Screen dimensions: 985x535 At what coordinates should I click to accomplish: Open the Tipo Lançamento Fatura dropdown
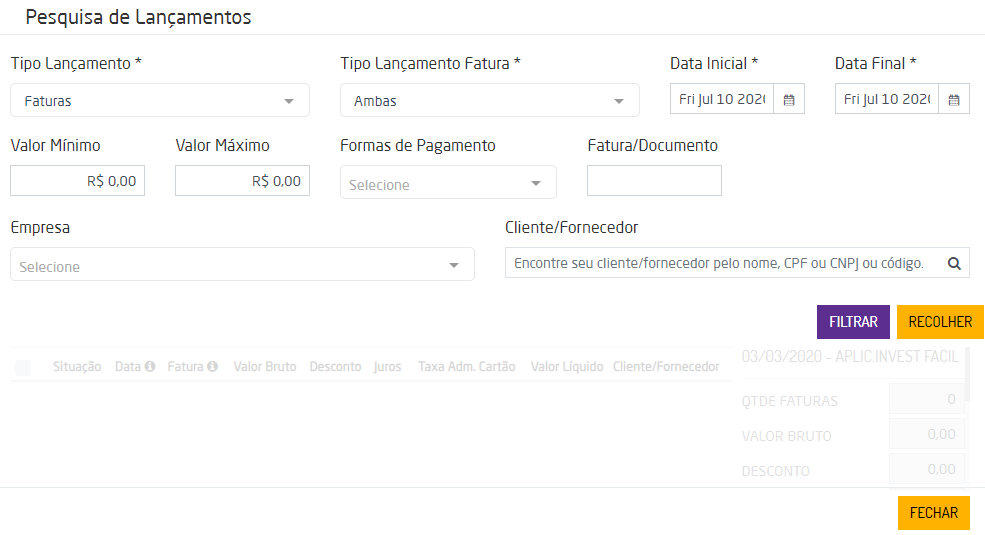490,100
